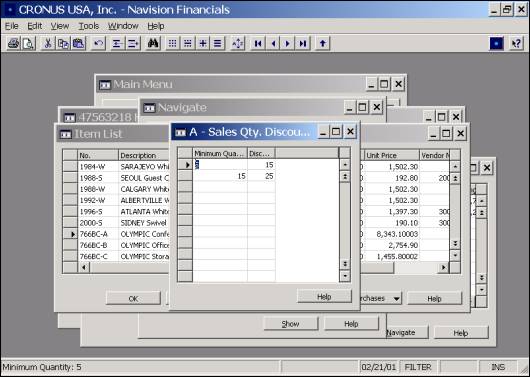Click unit price 192.80 cell
Viewport: 530px width, 377px height.
click(x=391, y=178)
